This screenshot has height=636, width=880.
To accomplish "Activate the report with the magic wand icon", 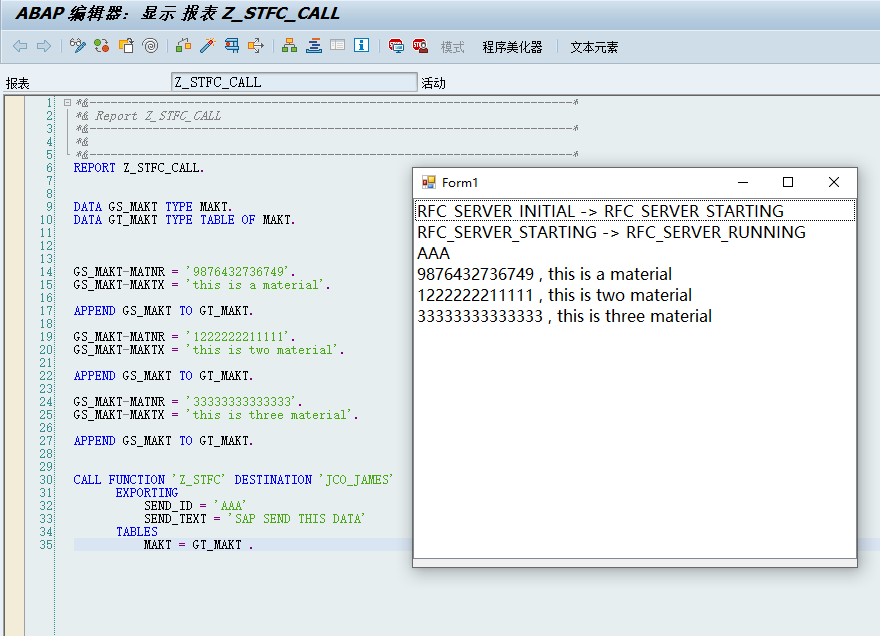I will (x=207, y=46).
